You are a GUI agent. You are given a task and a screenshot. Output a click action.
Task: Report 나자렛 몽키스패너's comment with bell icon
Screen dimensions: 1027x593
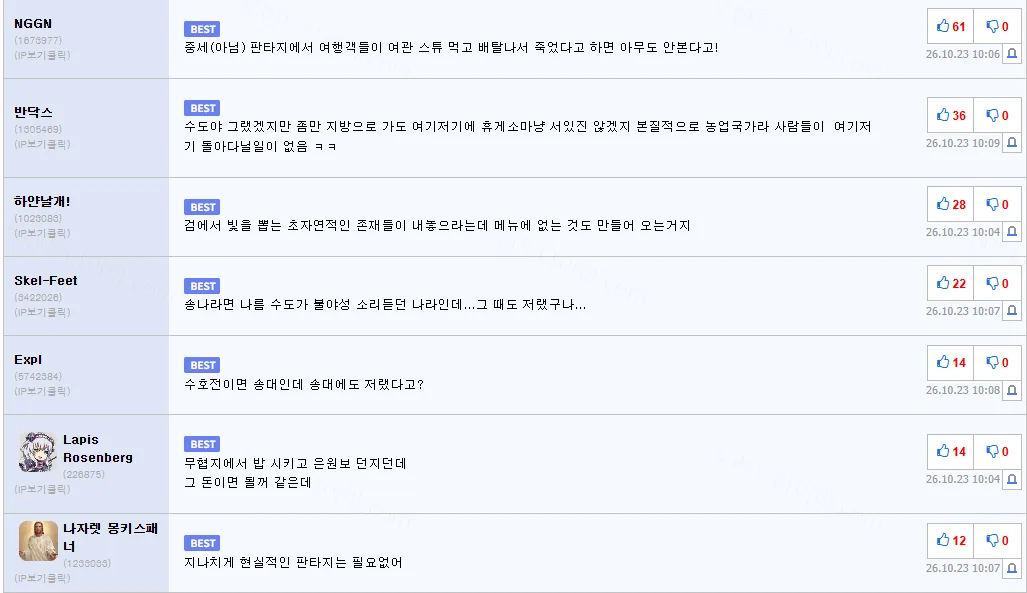(1012, 567)
